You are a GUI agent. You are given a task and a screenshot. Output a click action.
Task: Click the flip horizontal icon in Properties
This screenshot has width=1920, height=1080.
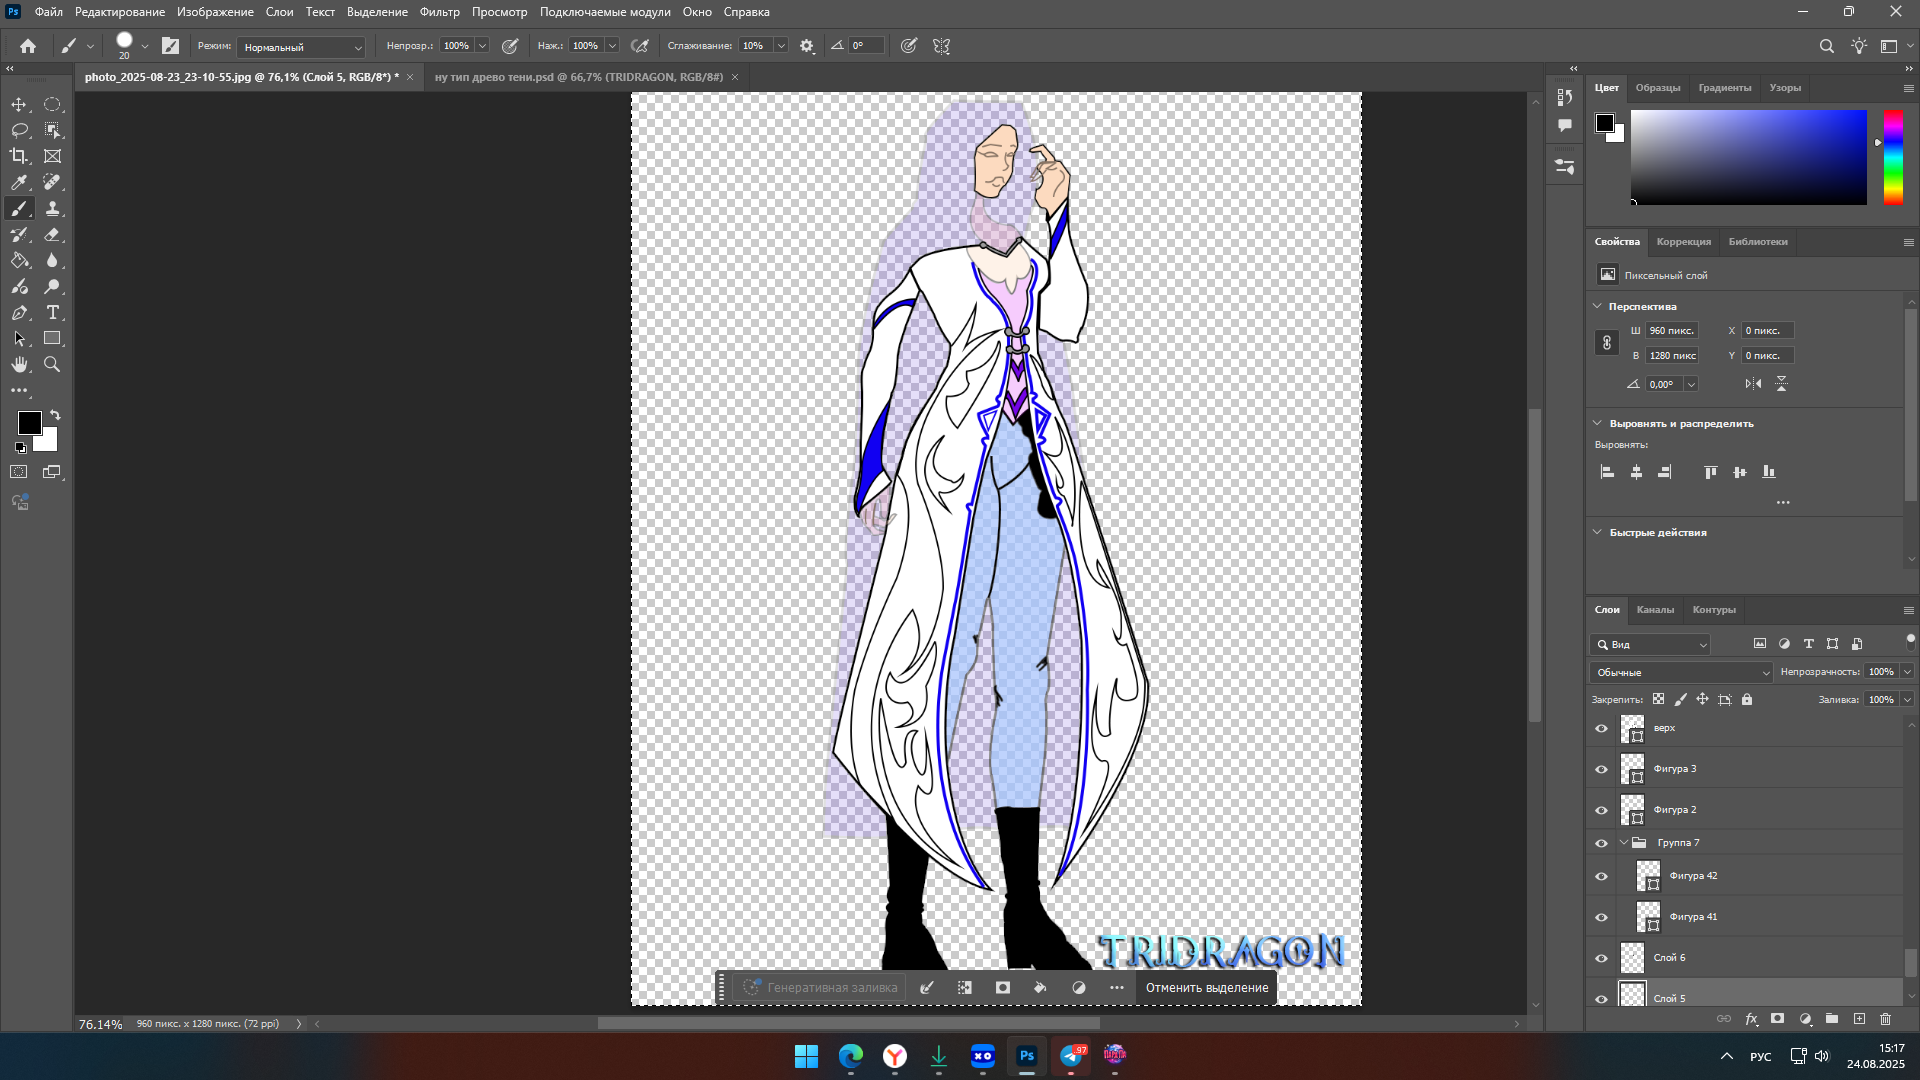1753,384
